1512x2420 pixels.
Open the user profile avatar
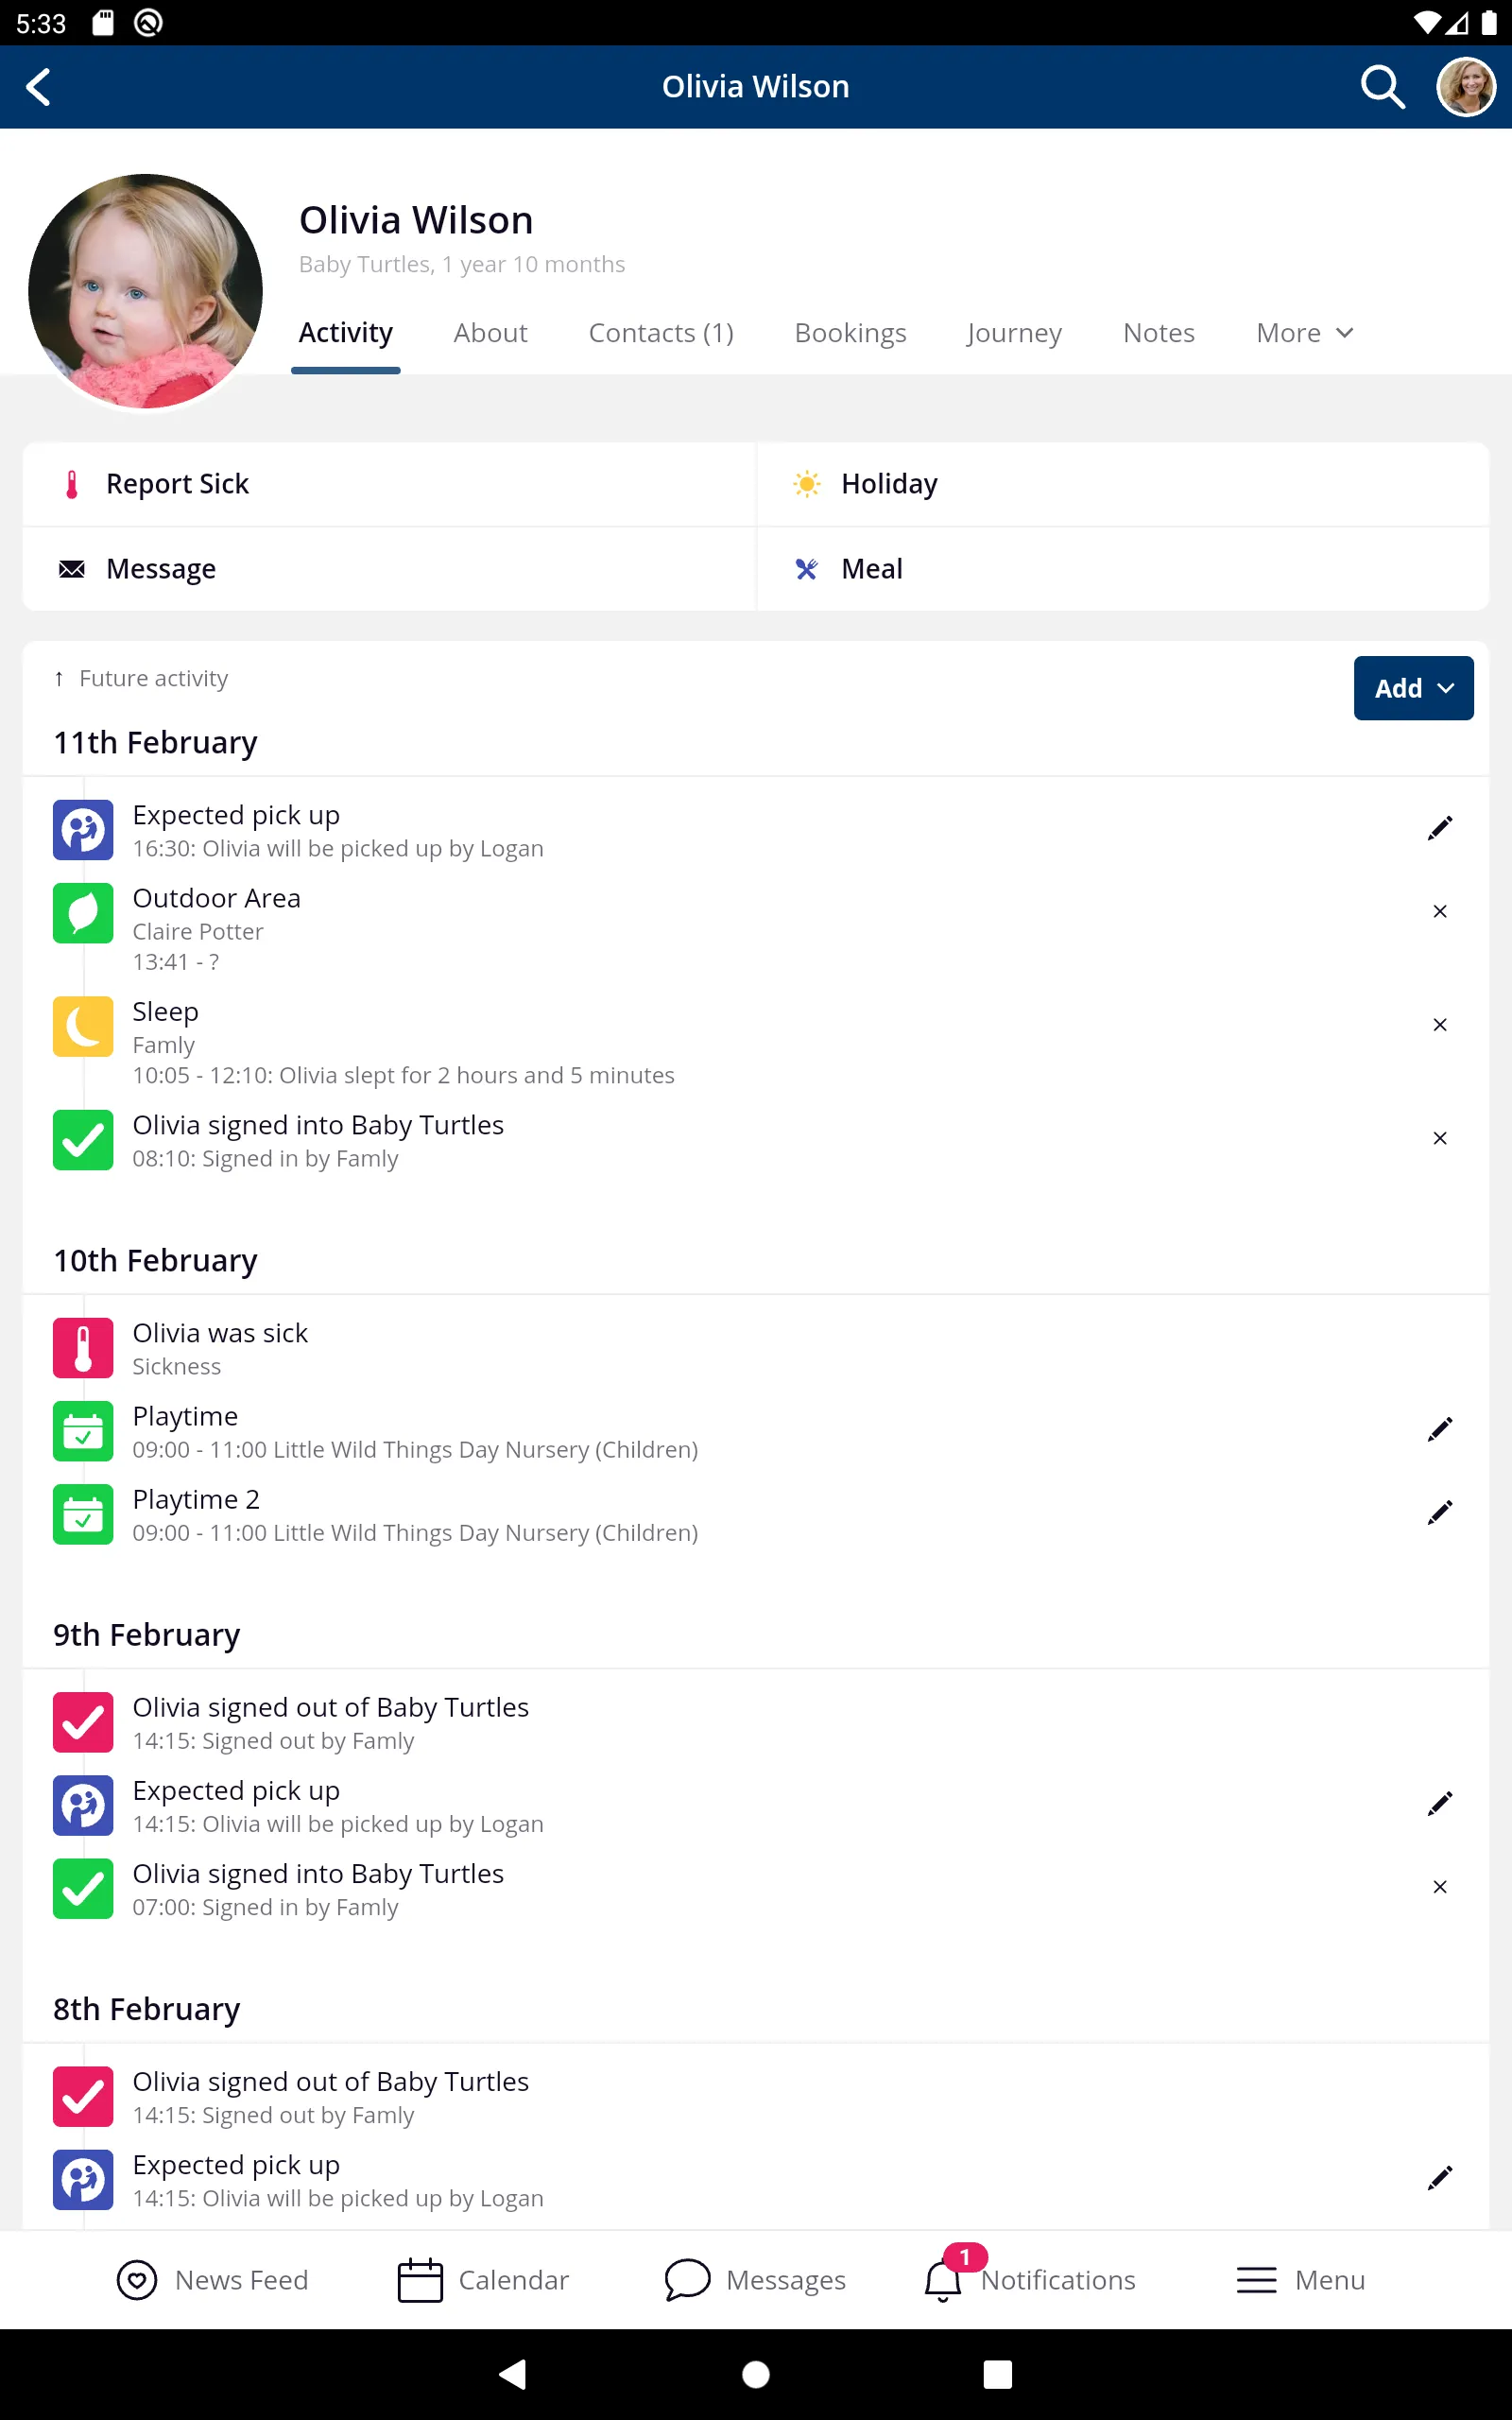[1465, 87]
